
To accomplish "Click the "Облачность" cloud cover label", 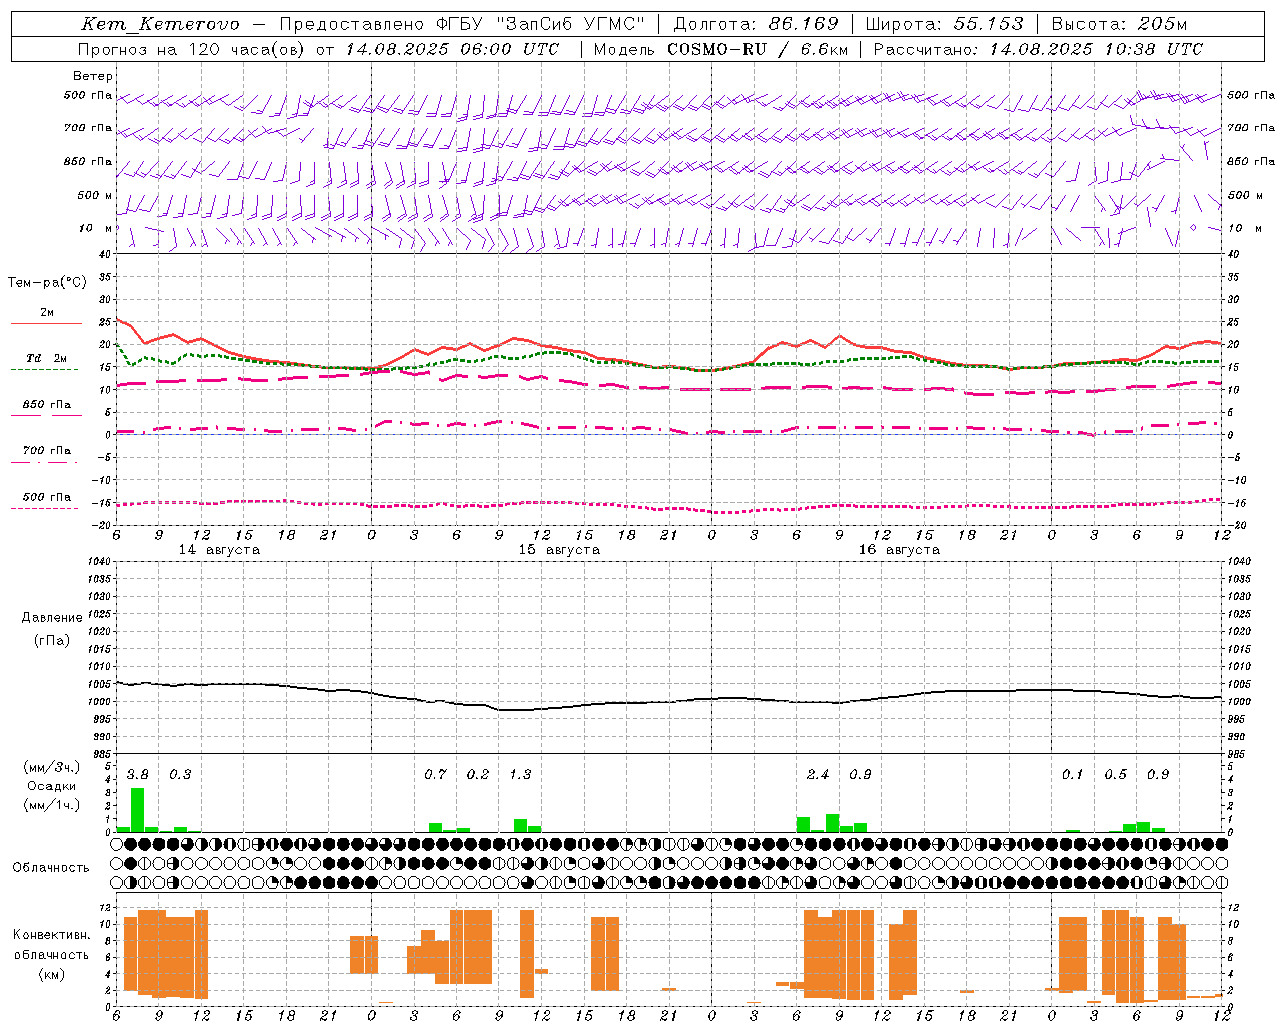I will coord(51,868).
